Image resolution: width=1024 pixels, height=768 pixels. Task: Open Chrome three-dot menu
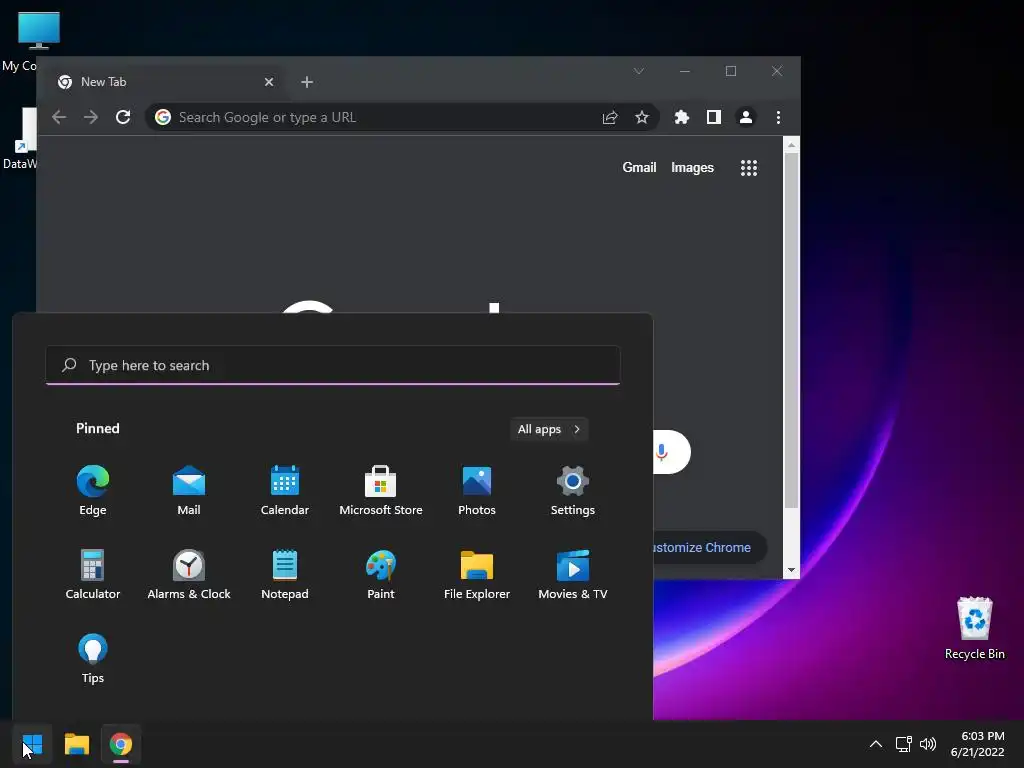point(778,117)
